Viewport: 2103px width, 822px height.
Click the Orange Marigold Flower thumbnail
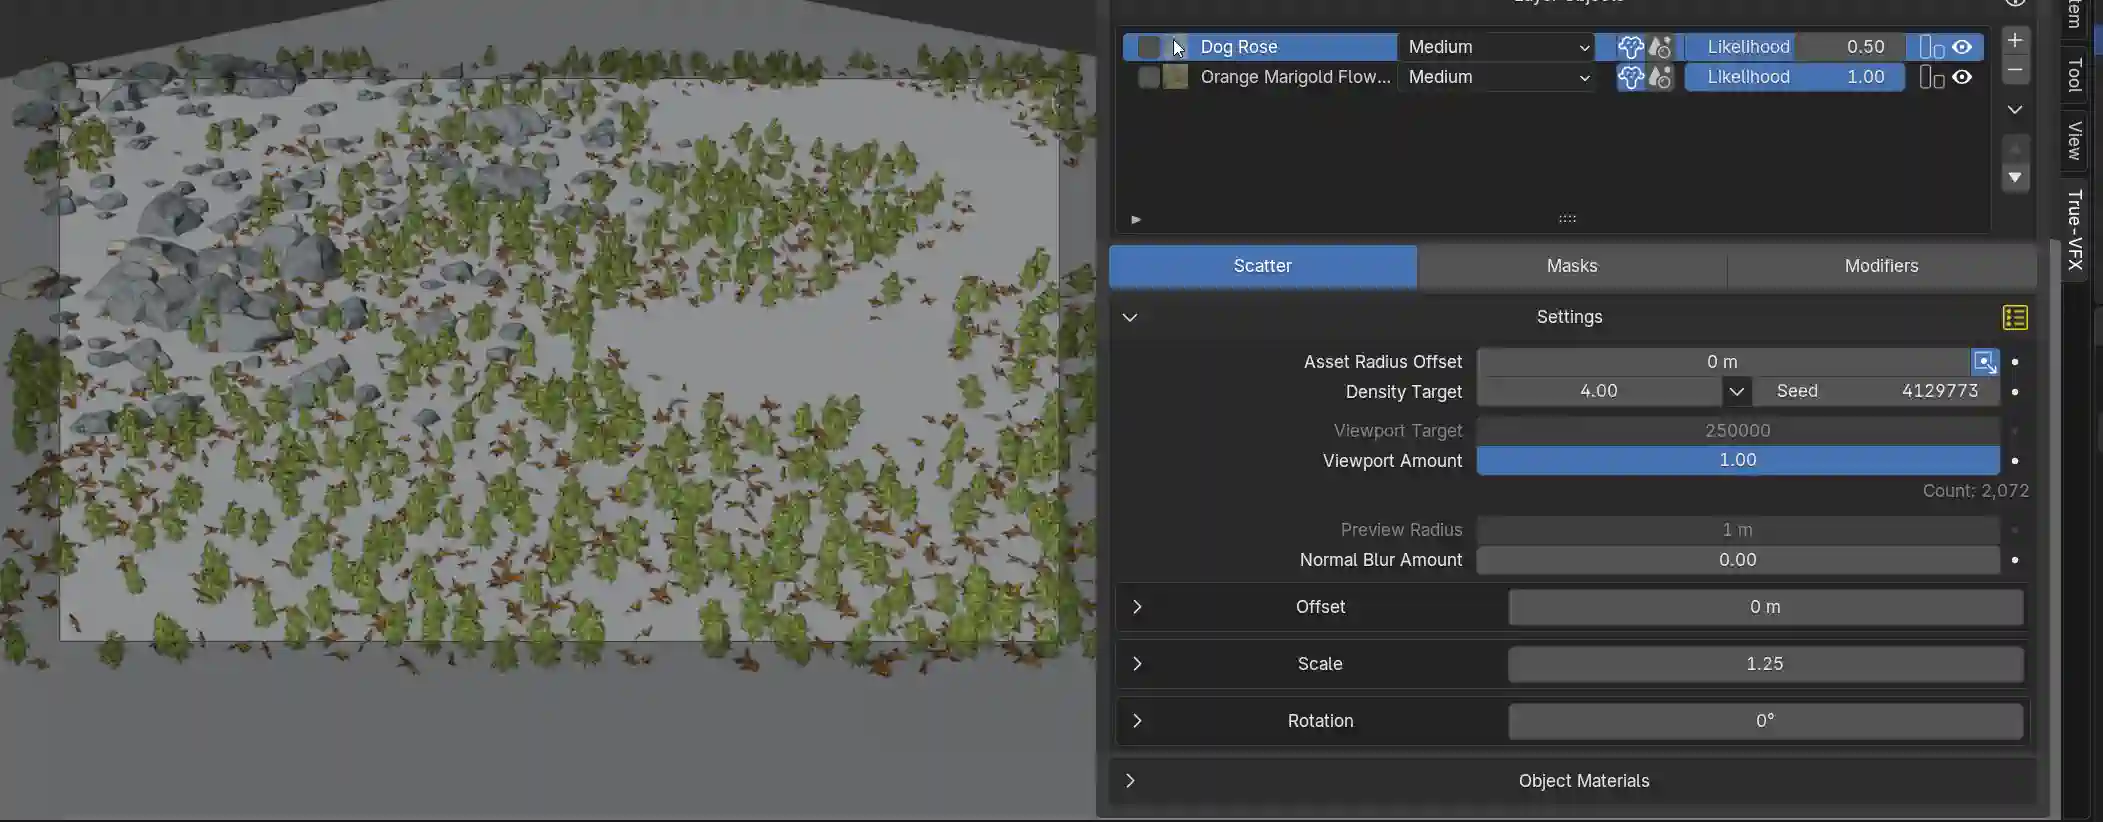point(1176,77)
